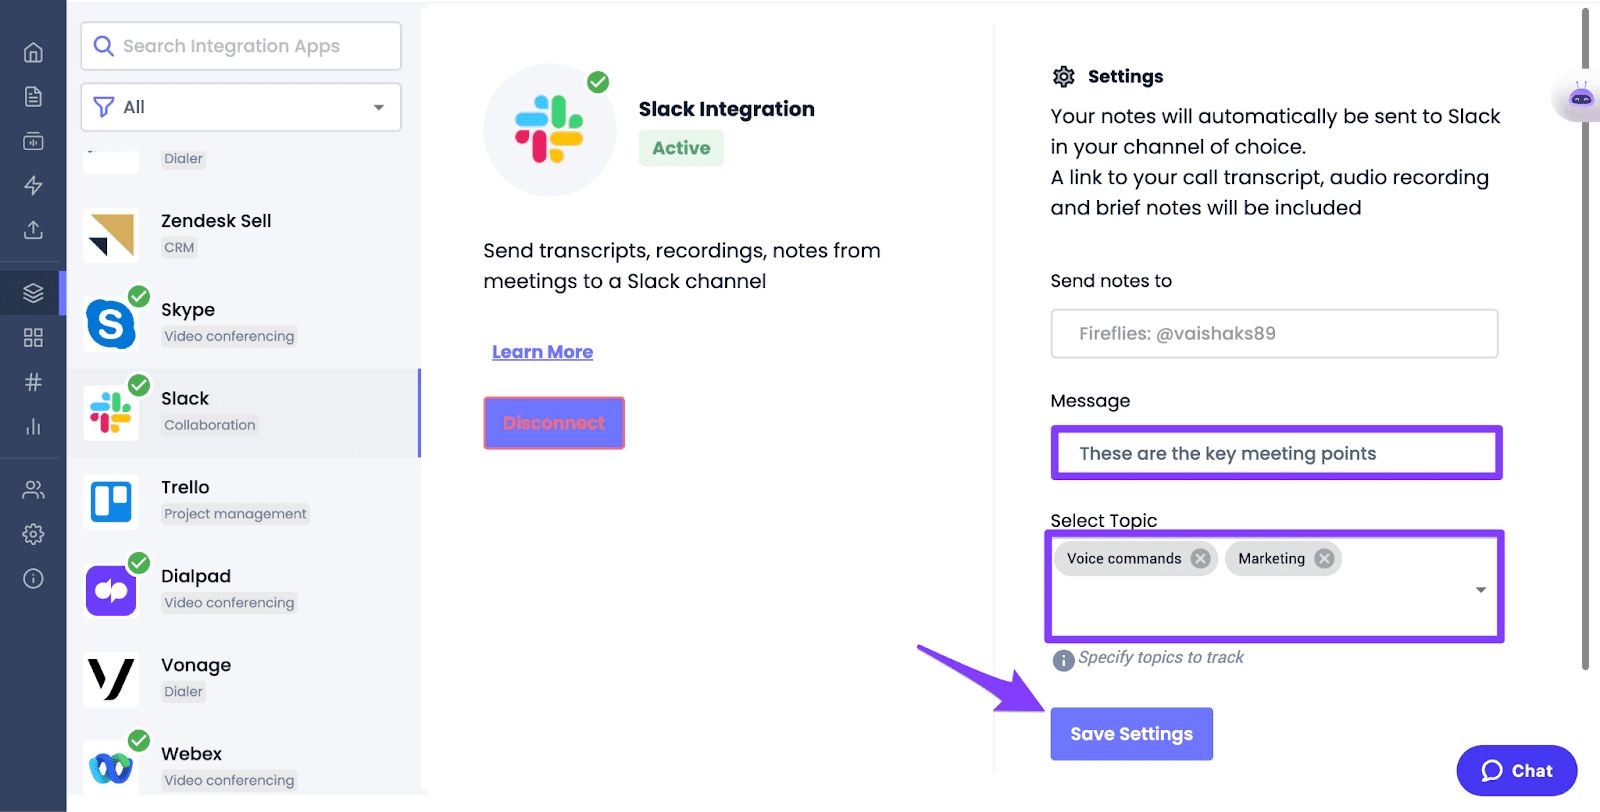Open the analytics bar chart icon
This screenshot has width=1600, height=812.
(x=33, y=426)
